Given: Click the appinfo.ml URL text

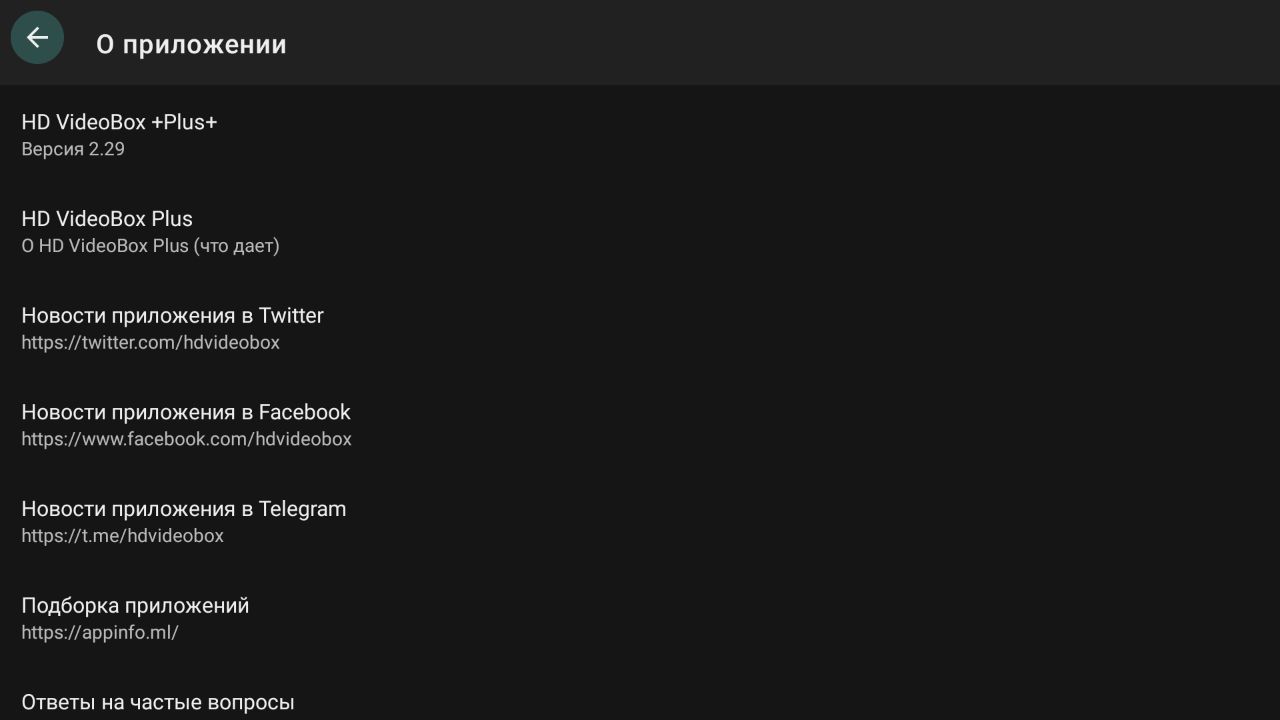Looking at the screenshot, I should tap(100, 632).
